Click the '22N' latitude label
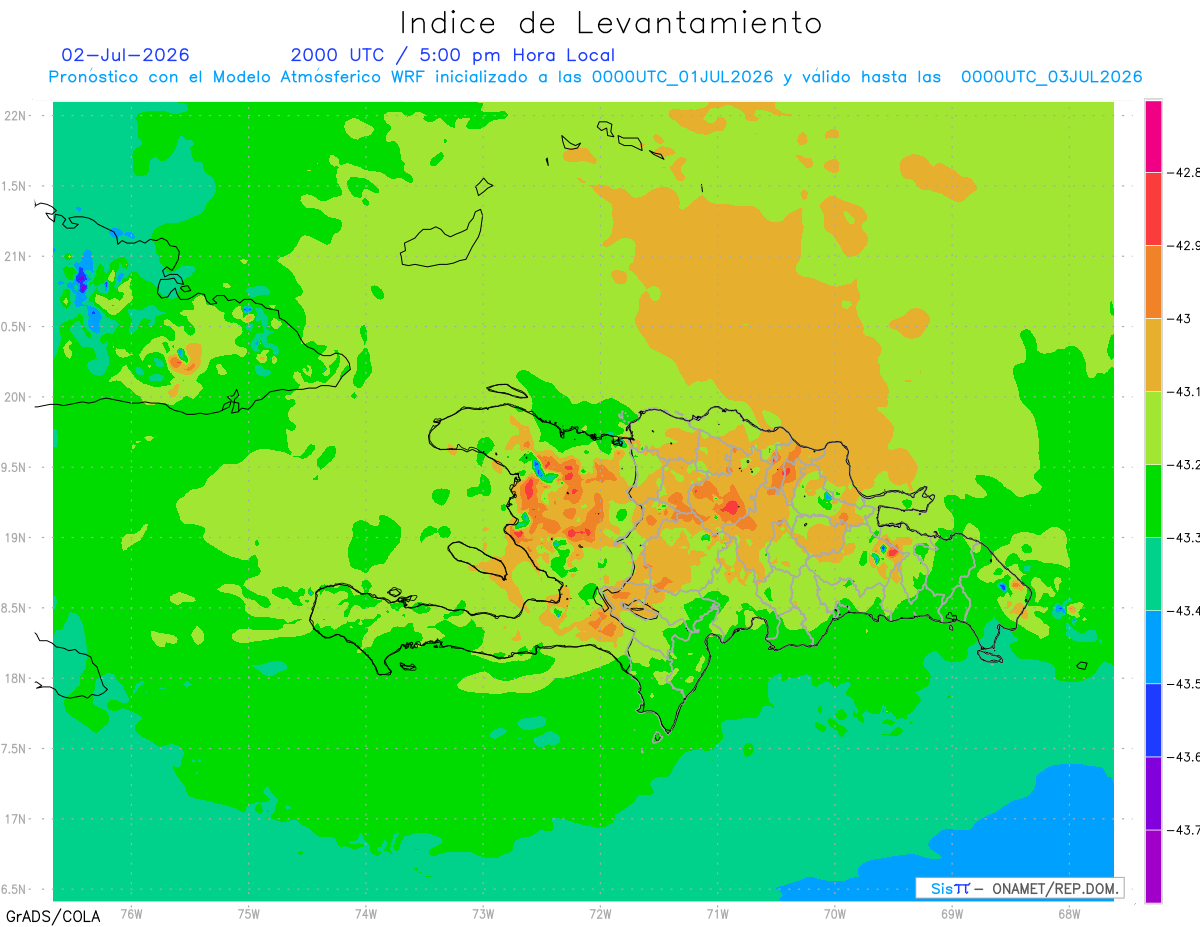 [x=15, y=115]
